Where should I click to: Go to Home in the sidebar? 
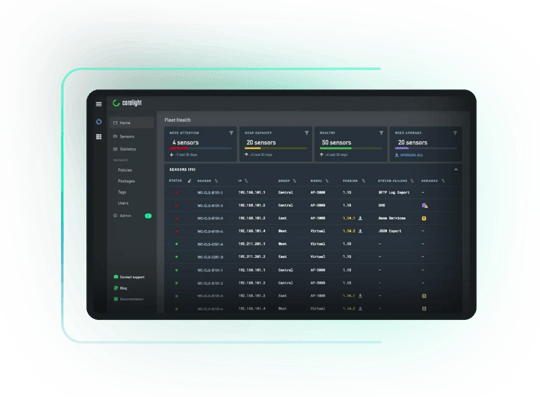[132, 123]
